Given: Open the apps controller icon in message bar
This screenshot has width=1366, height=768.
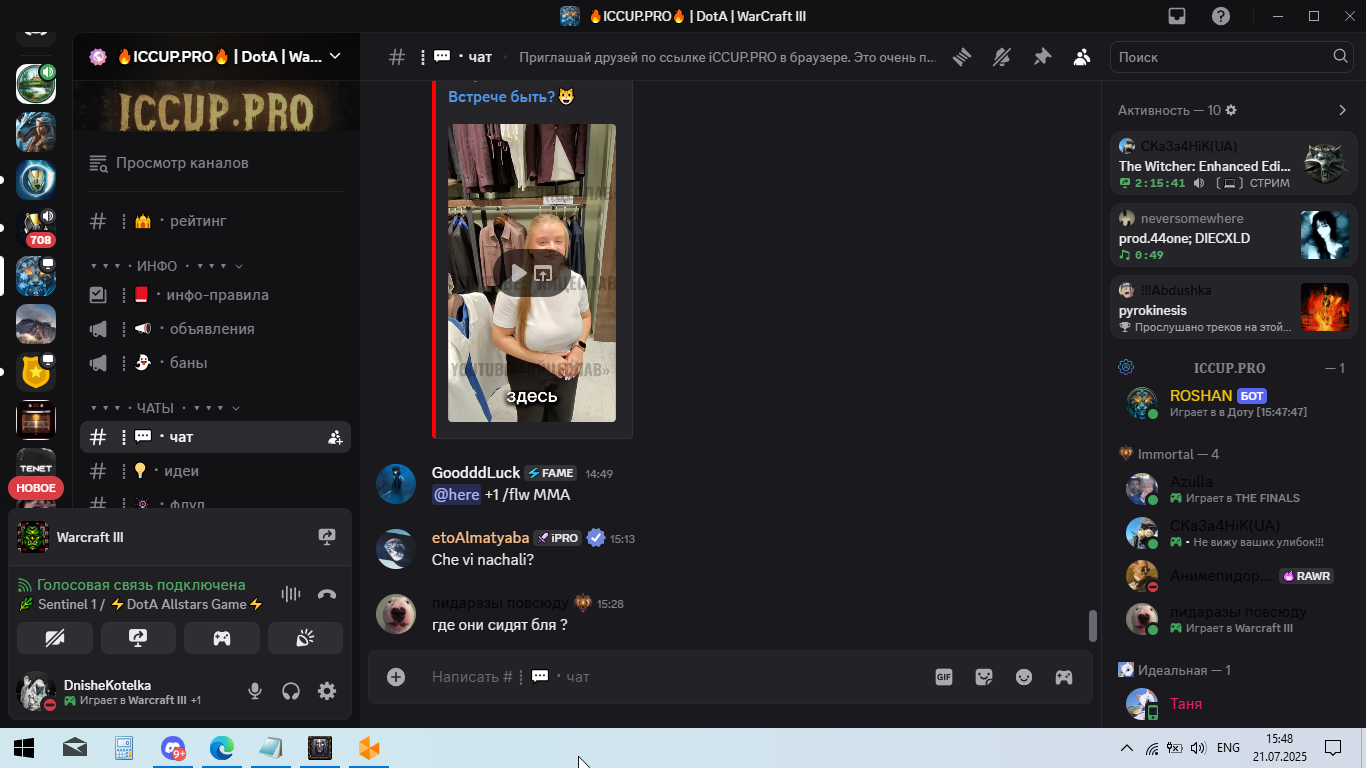Looking at the screenshot, I should point(1064,677).
